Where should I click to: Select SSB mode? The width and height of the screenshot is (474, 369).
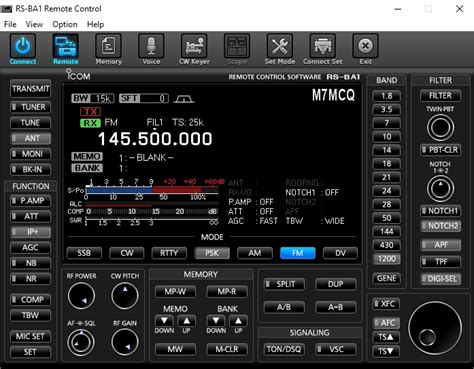tap(84, 253)
